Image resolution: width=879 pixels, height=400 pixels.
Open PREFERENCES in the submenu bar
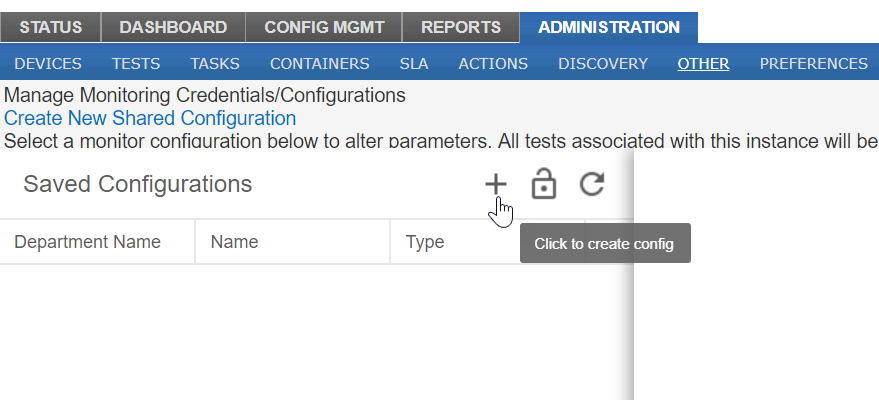(813, 64)
